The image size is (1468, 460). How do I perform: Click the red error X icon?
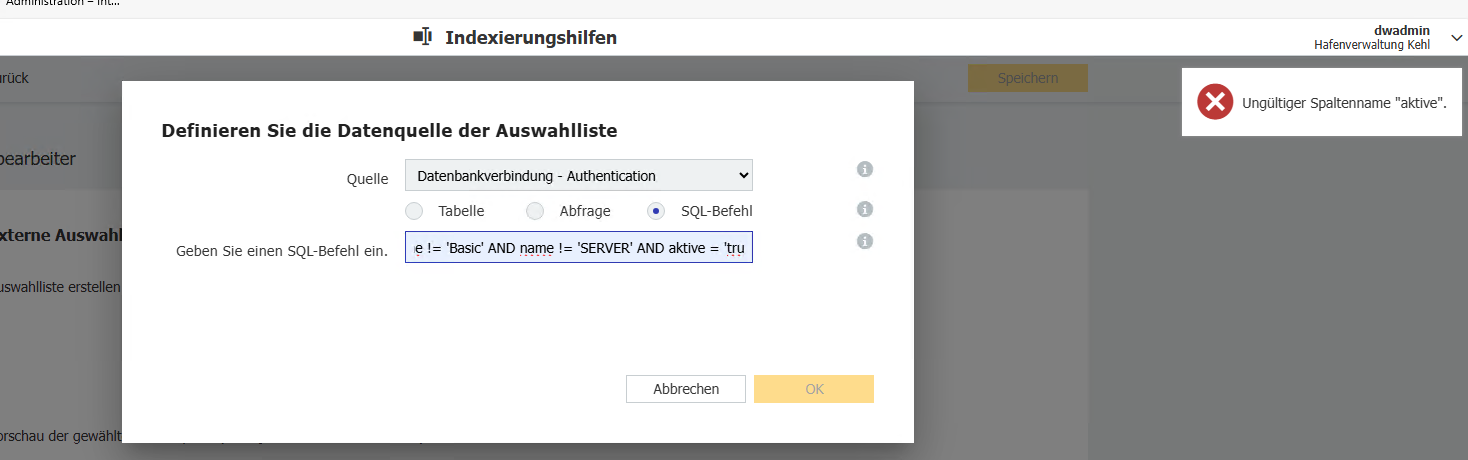pos(1215,102)
